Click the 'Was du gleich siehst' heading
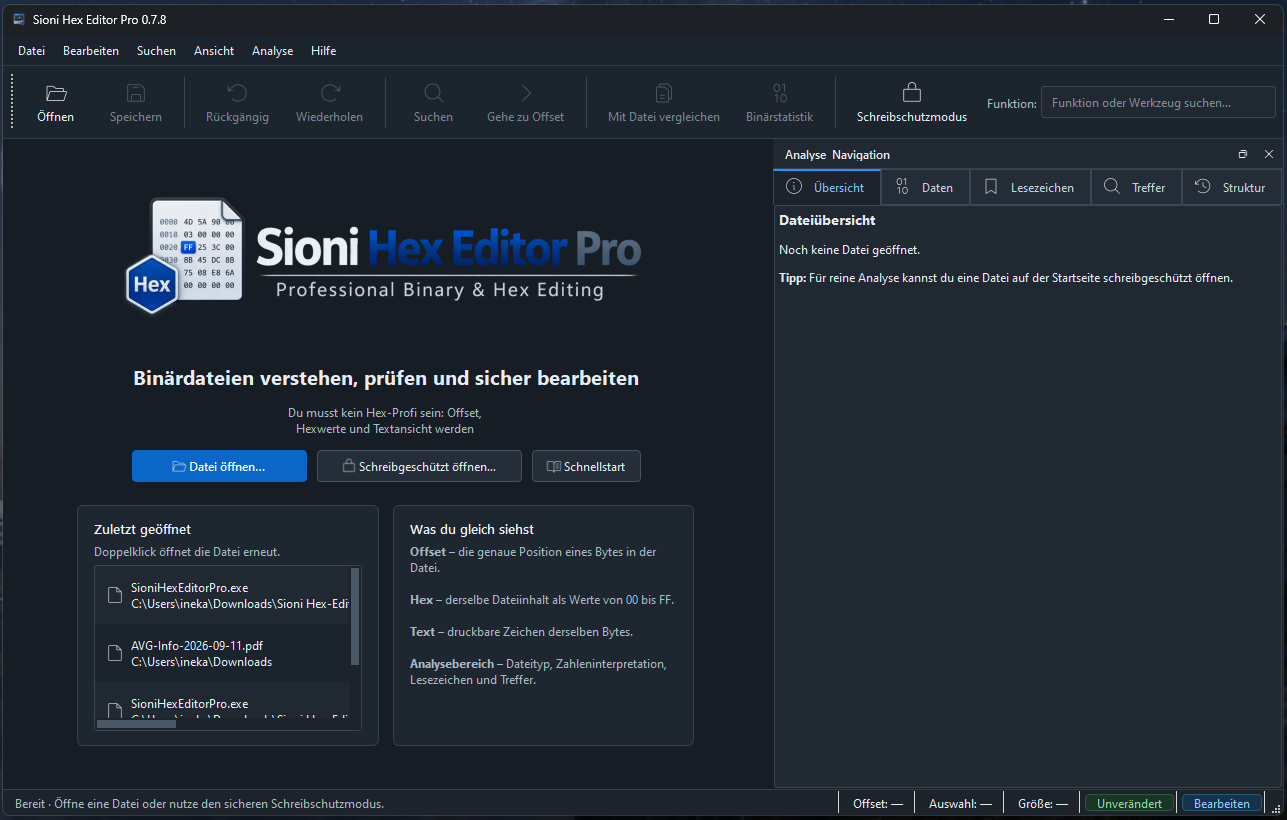Image resolution: width=1287 pixels, height=820 pixels. point(472,529)
